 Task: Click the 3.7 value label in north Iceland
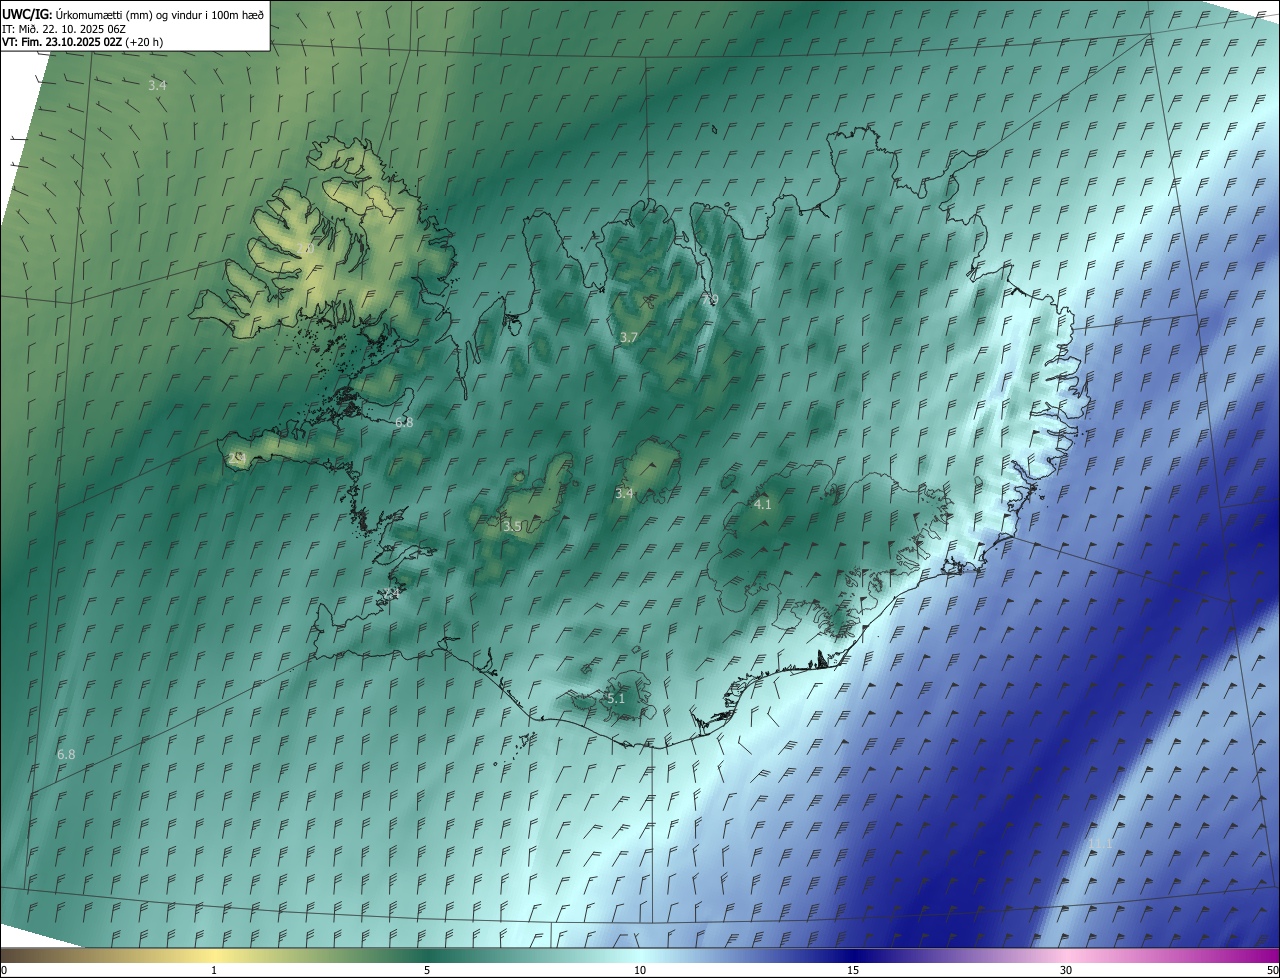coord(628,338)
